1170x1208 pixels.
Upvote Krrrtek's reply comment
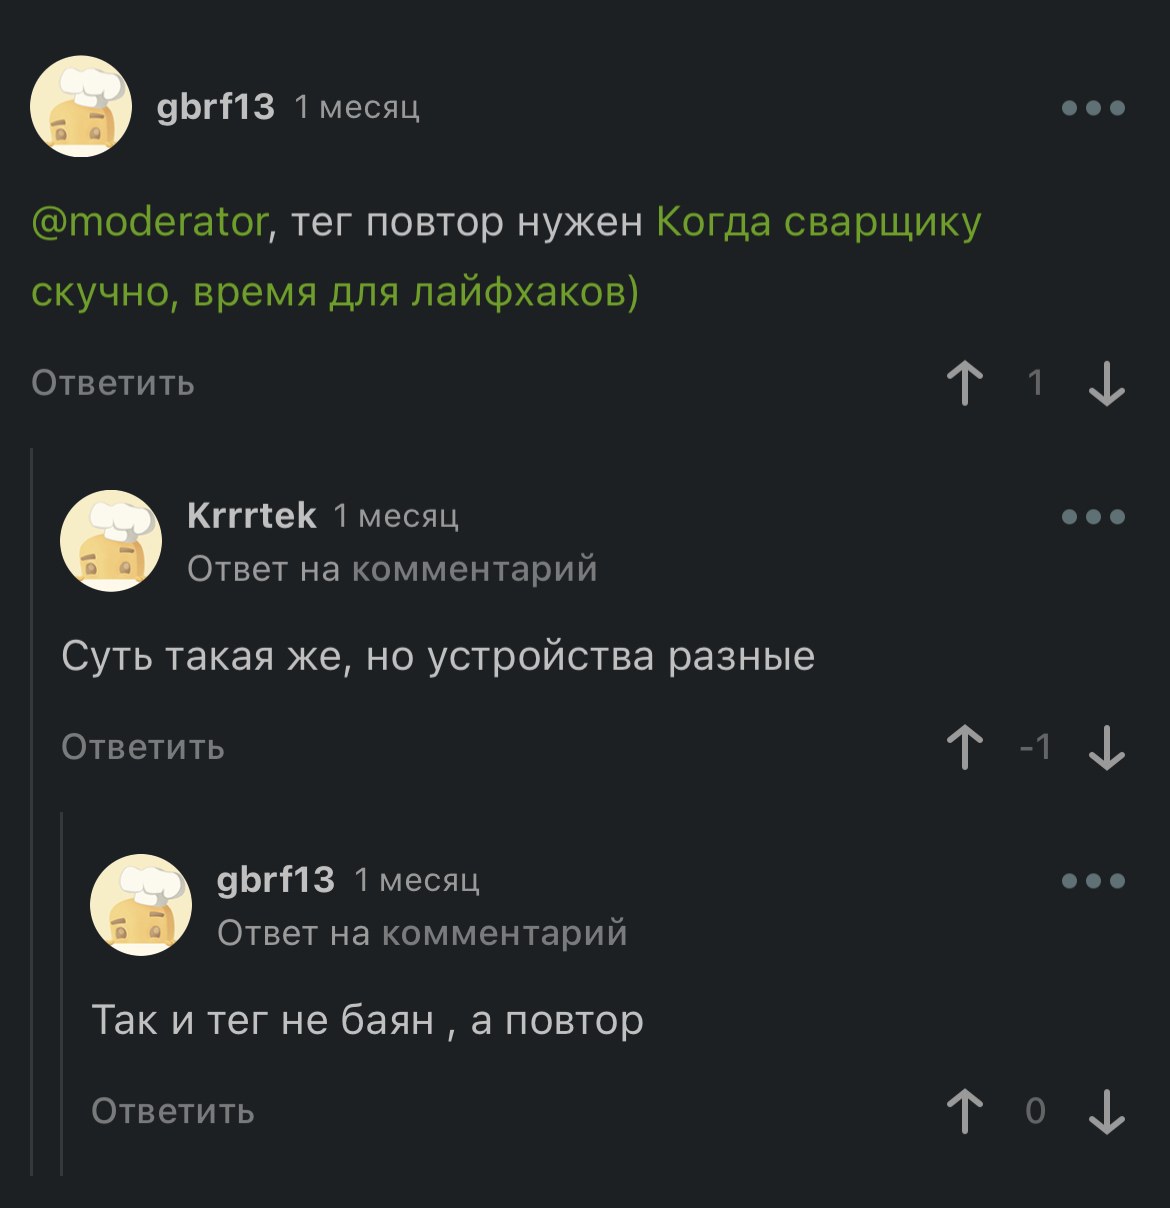click(965, 747)
